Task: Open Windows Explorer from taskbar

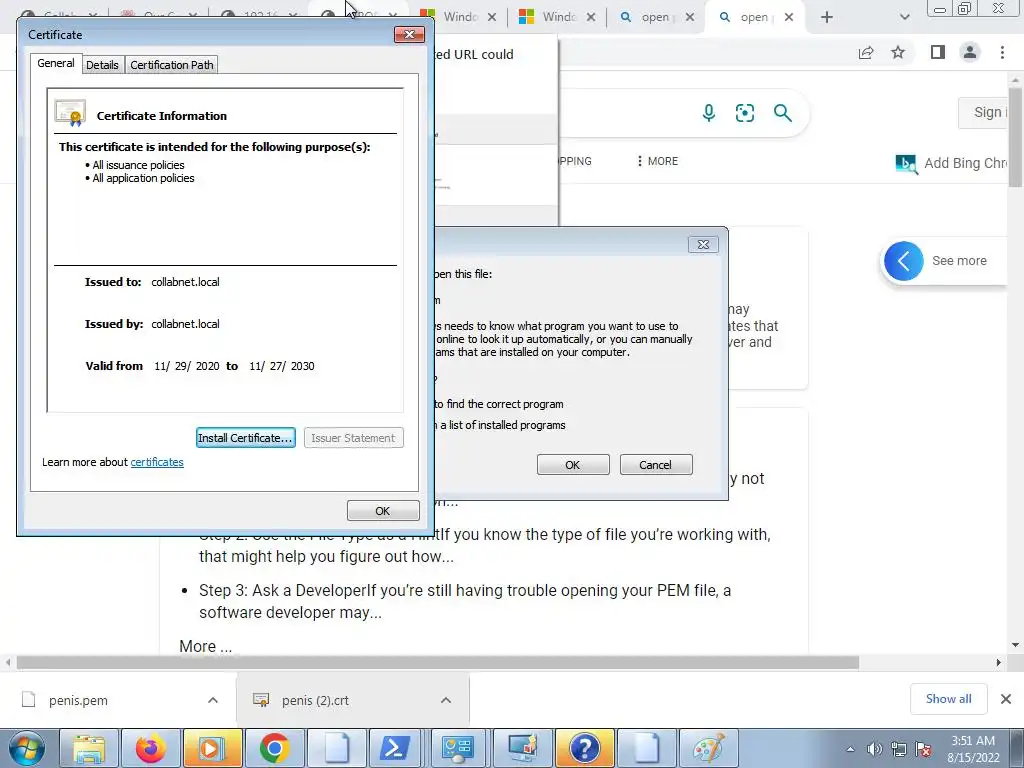Action: pos(89,748)
